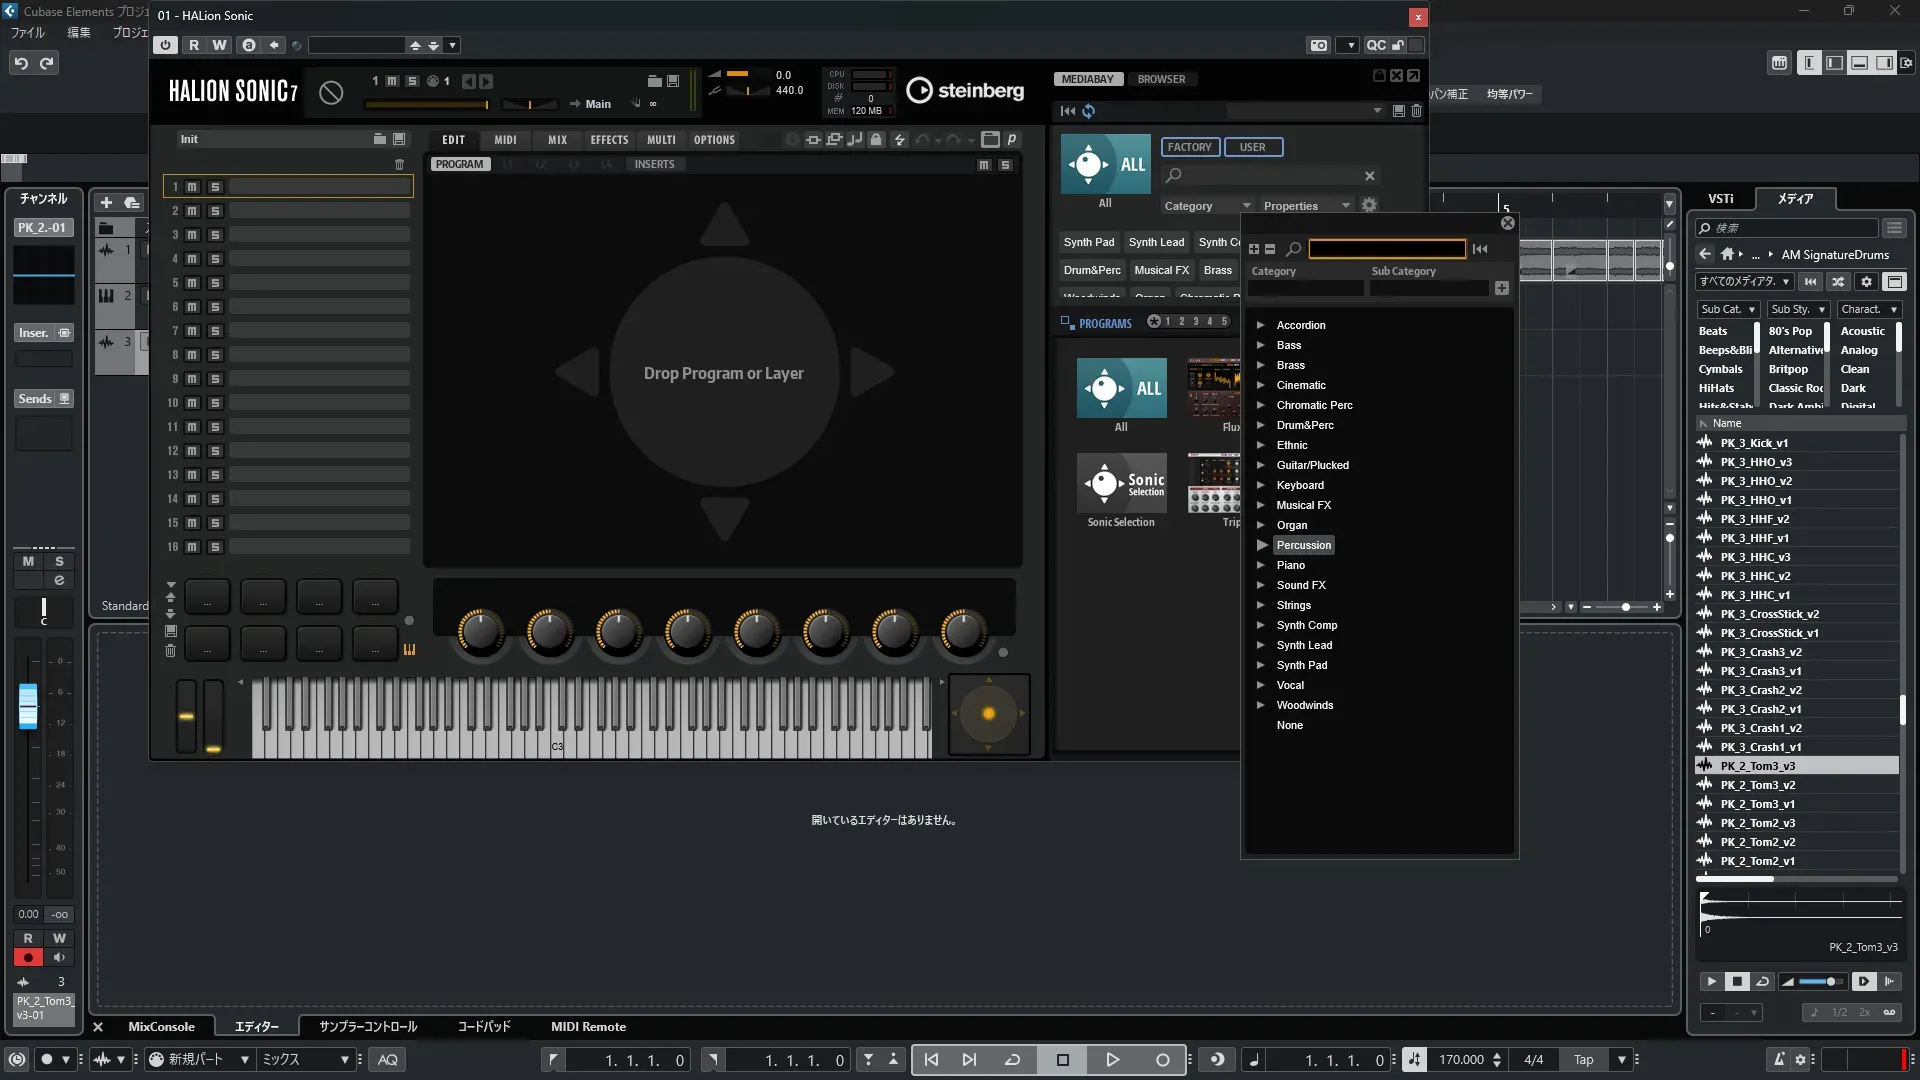Open the EFFECTS page tab
Viewport: 1920px width, 1080px height.
609,140
